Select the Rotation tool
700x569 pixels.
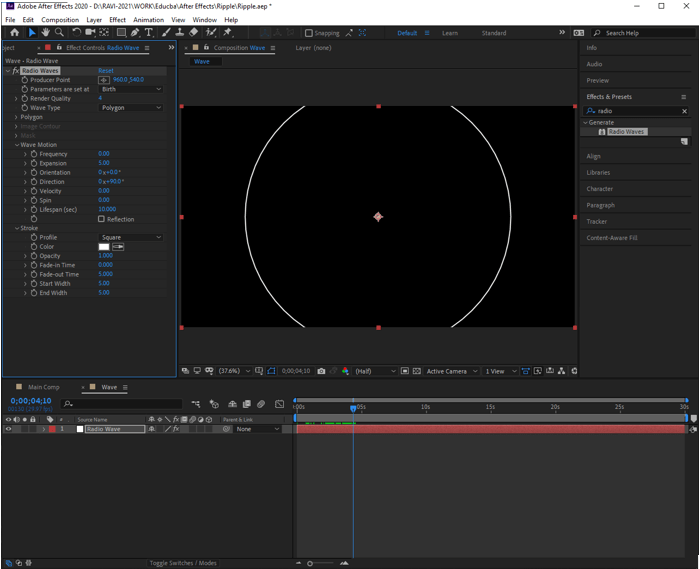77,33
